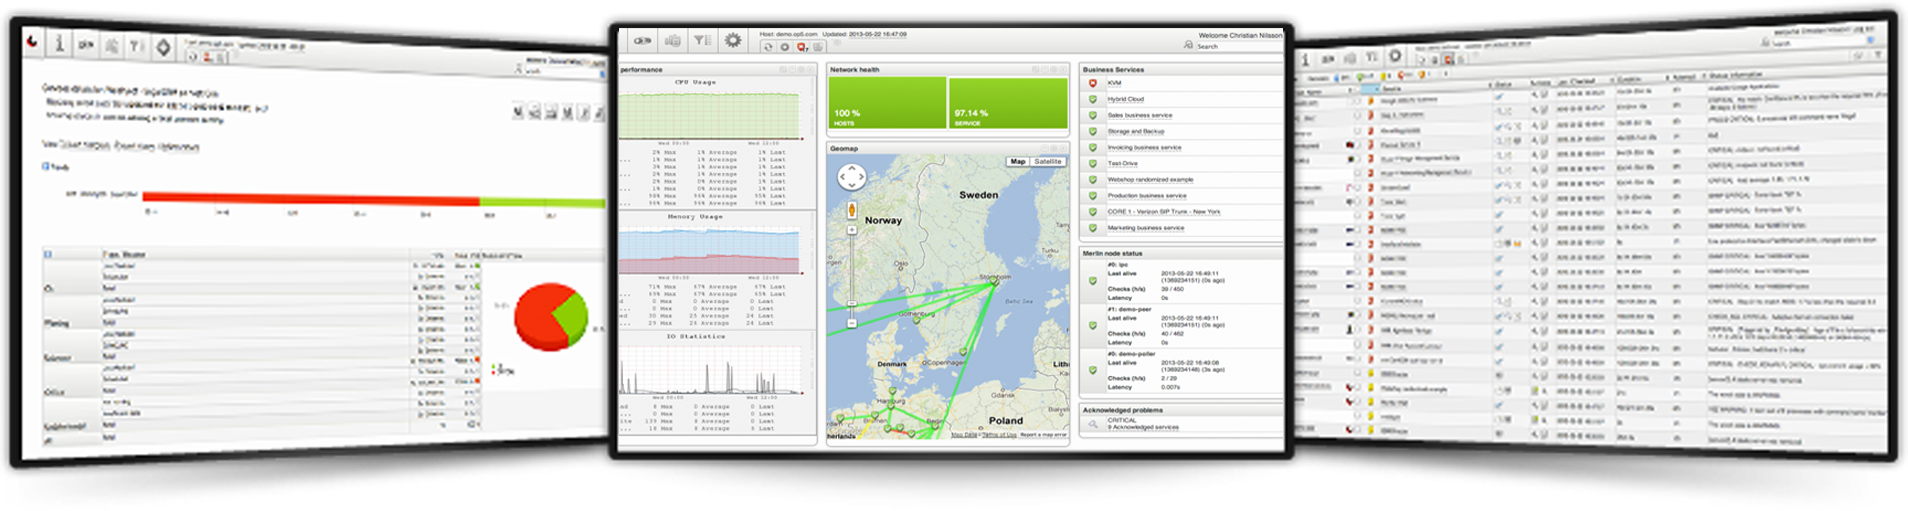The image size is (1908, 511).
Task: Open Invoicing business service link
Action: 1144,147
